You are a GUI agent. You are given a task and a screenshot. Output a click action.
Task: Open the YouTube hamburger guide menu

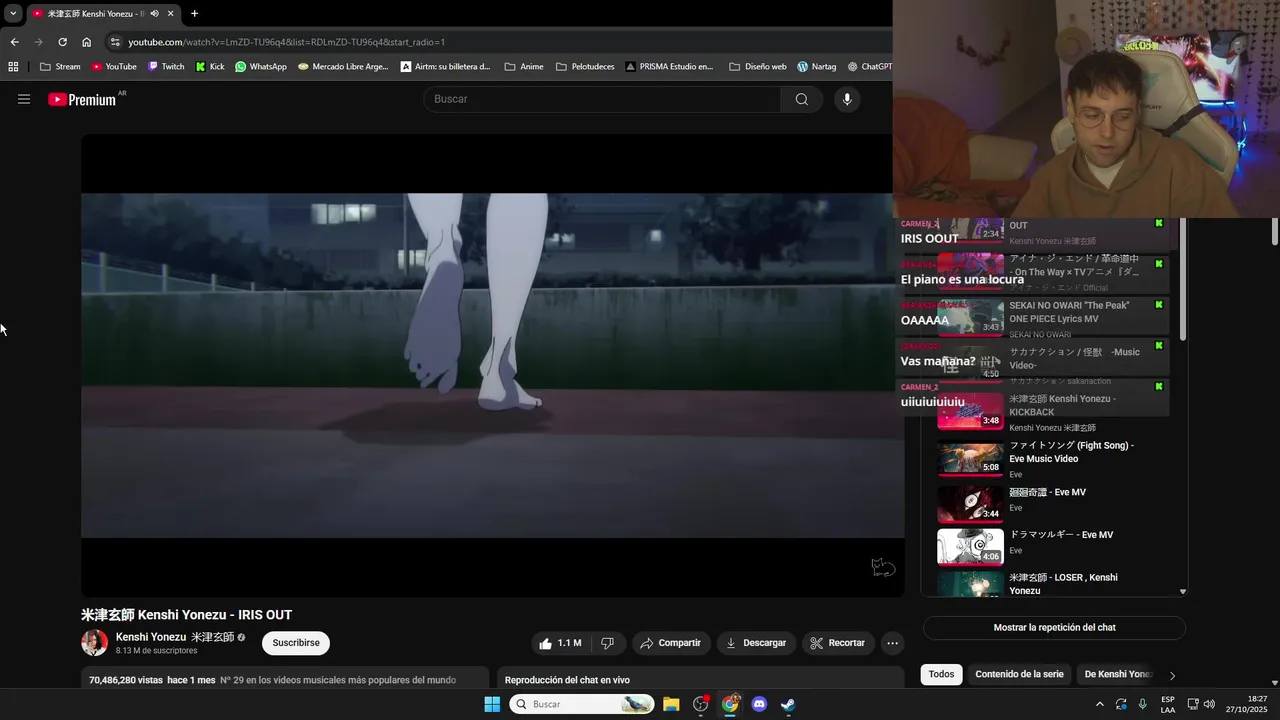click(x=24, y=99)
